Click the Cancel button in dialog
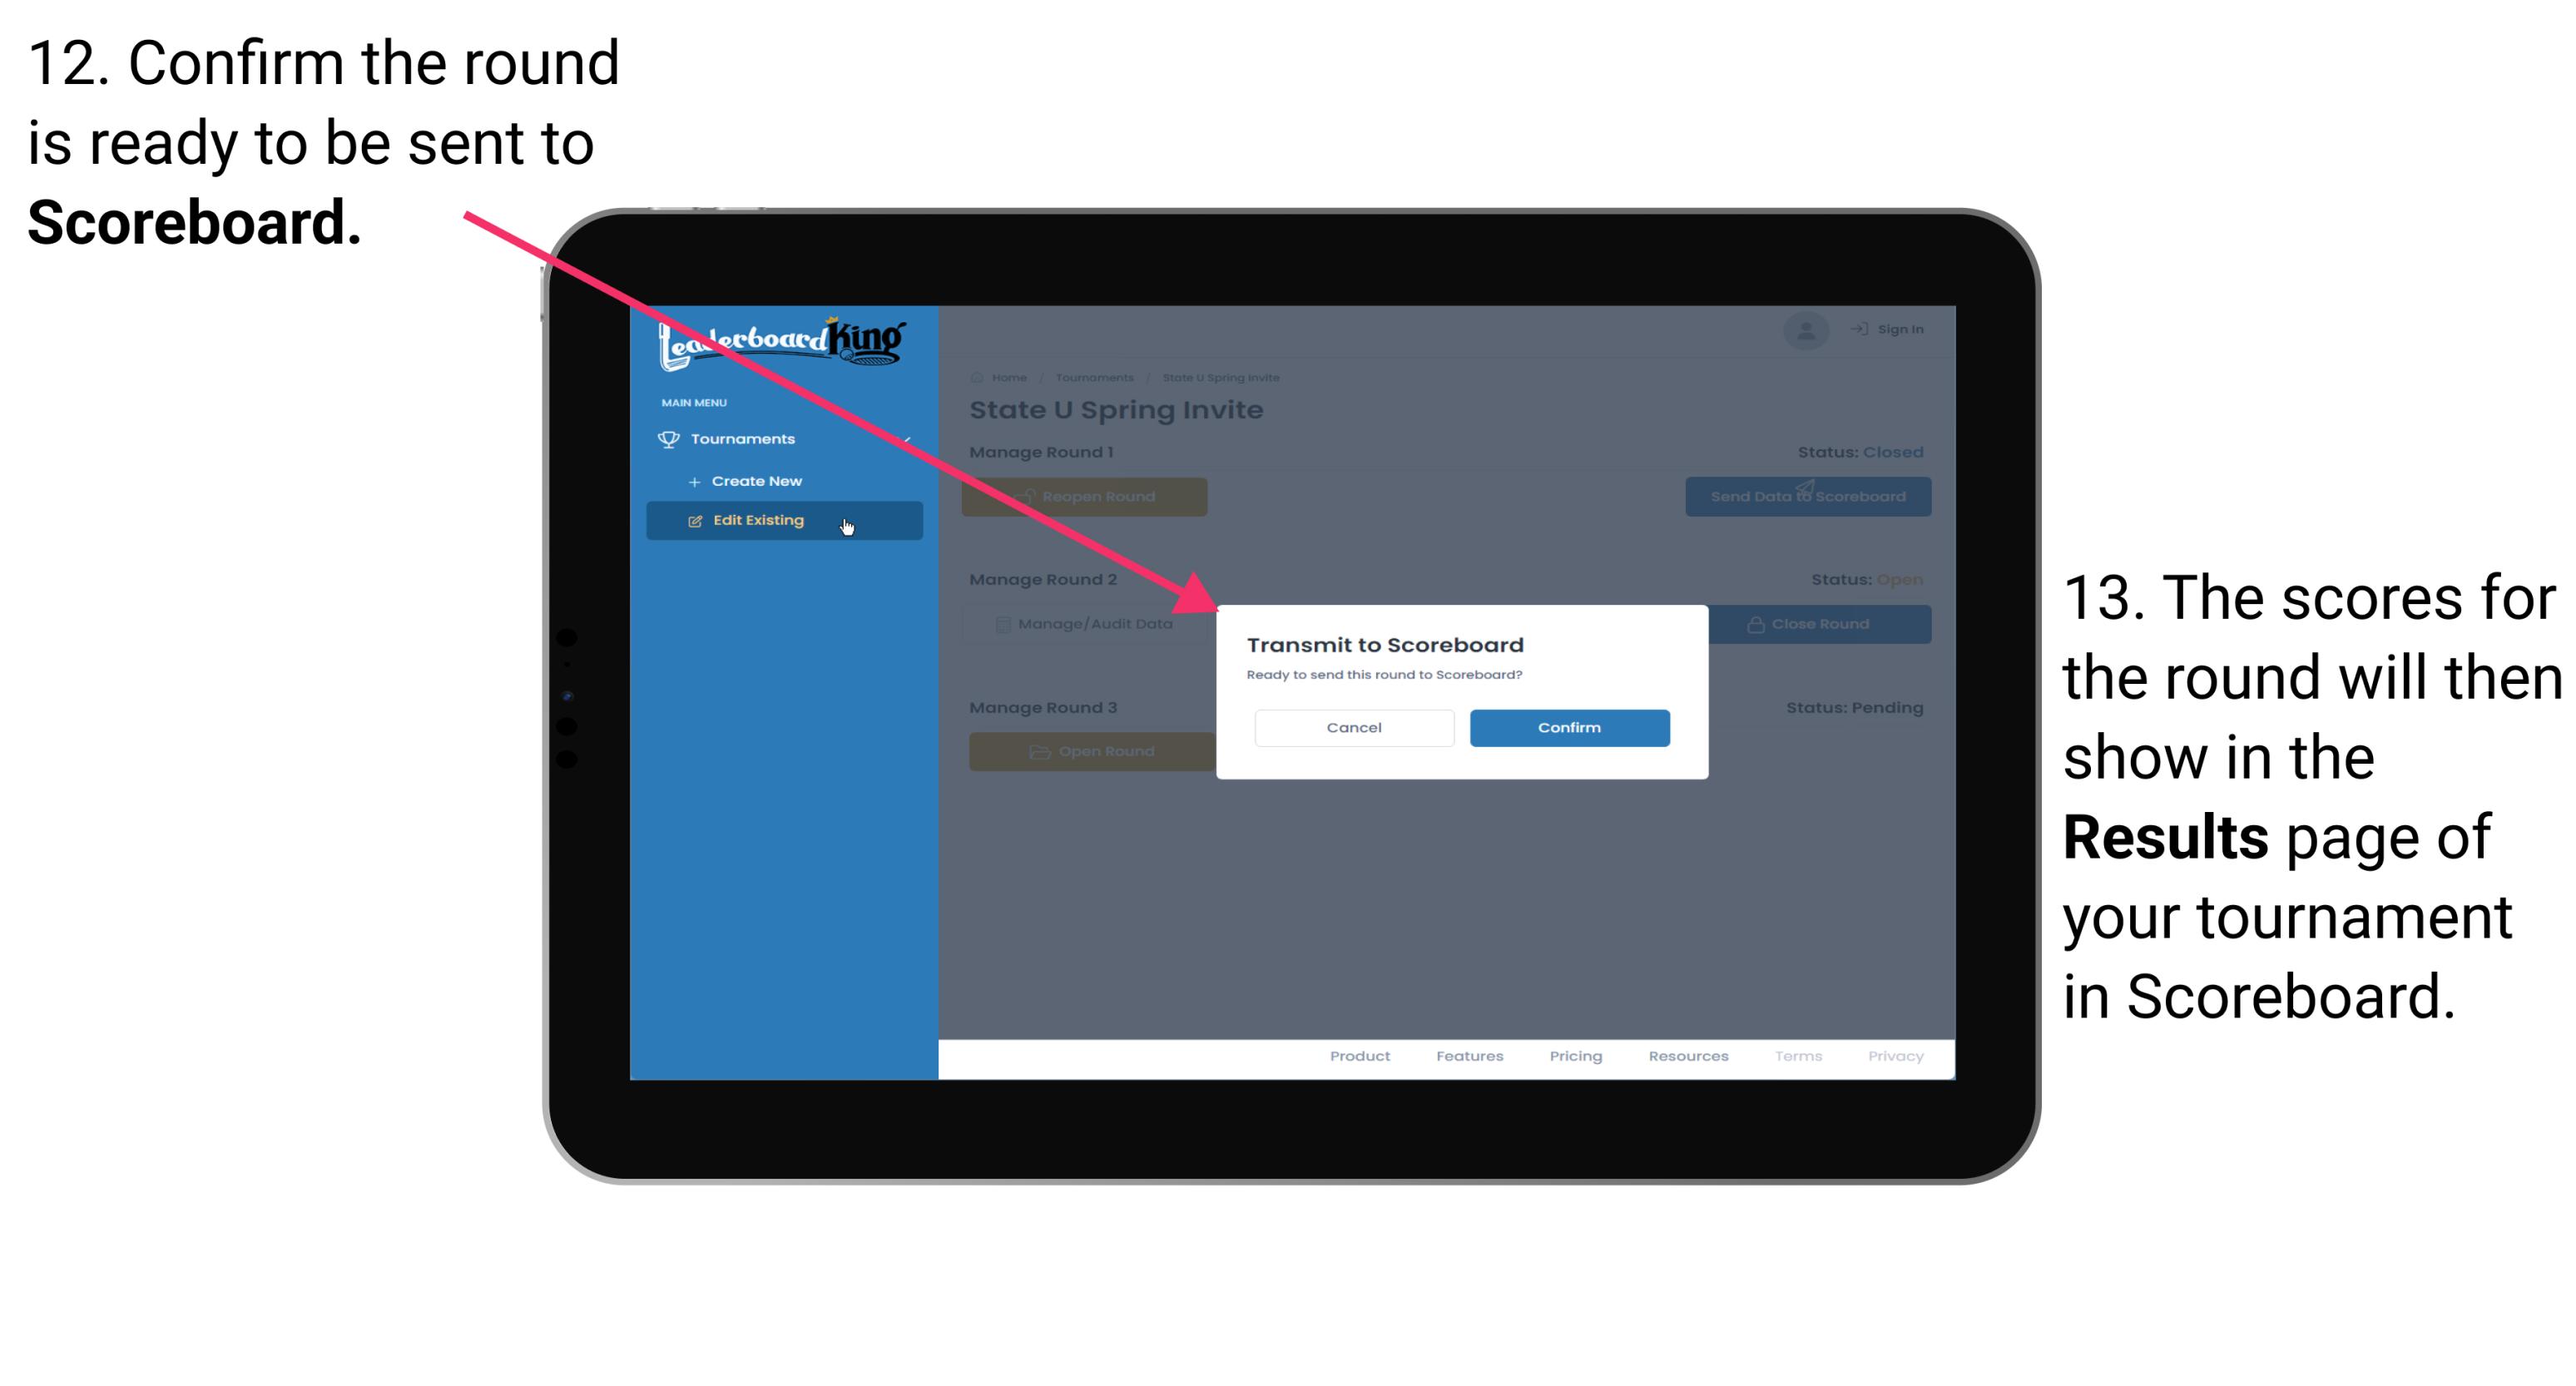 [1354, 727]
